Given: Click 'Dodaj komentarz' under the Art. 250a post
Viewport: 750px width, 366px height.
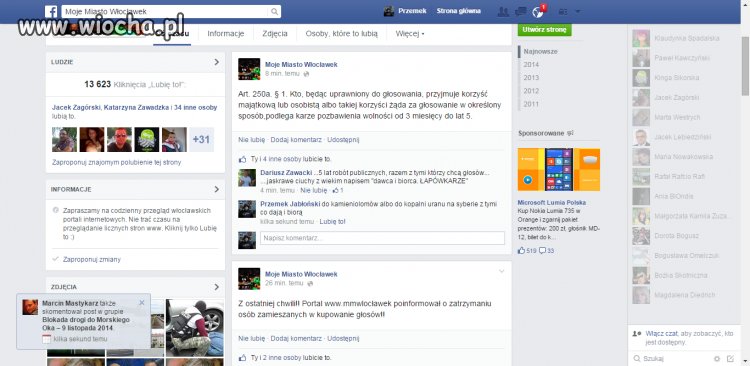Looking at the screenshot, I should click(x=296, y=140).
